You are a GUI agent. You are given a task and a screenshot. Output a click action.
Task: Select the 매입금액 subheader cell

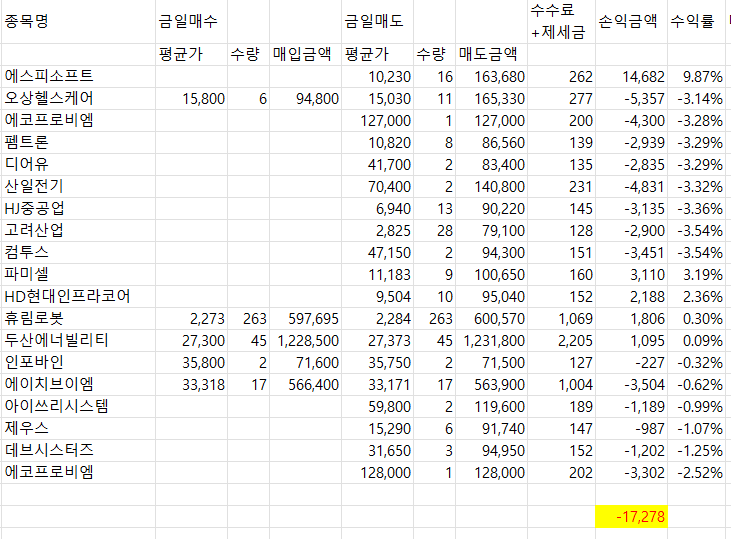[305, 55]
